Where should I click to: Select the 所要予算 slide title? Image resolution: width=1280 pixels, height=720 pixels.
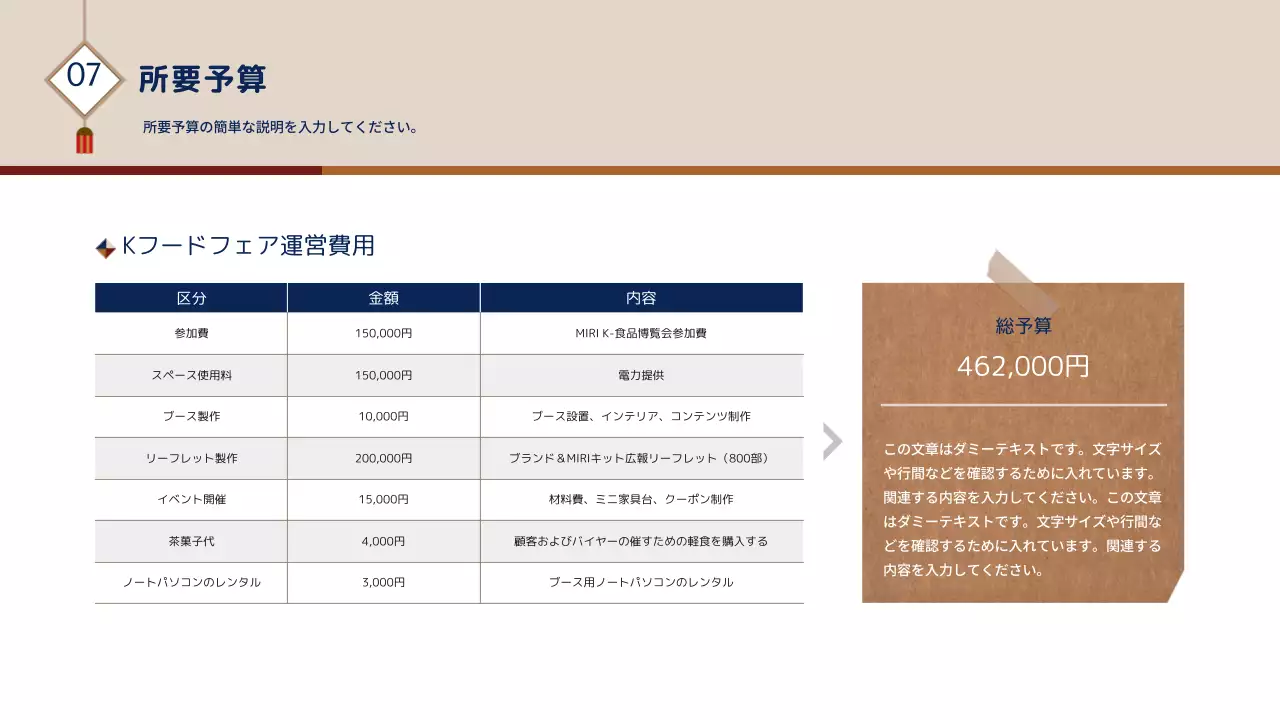click(203, 79)
